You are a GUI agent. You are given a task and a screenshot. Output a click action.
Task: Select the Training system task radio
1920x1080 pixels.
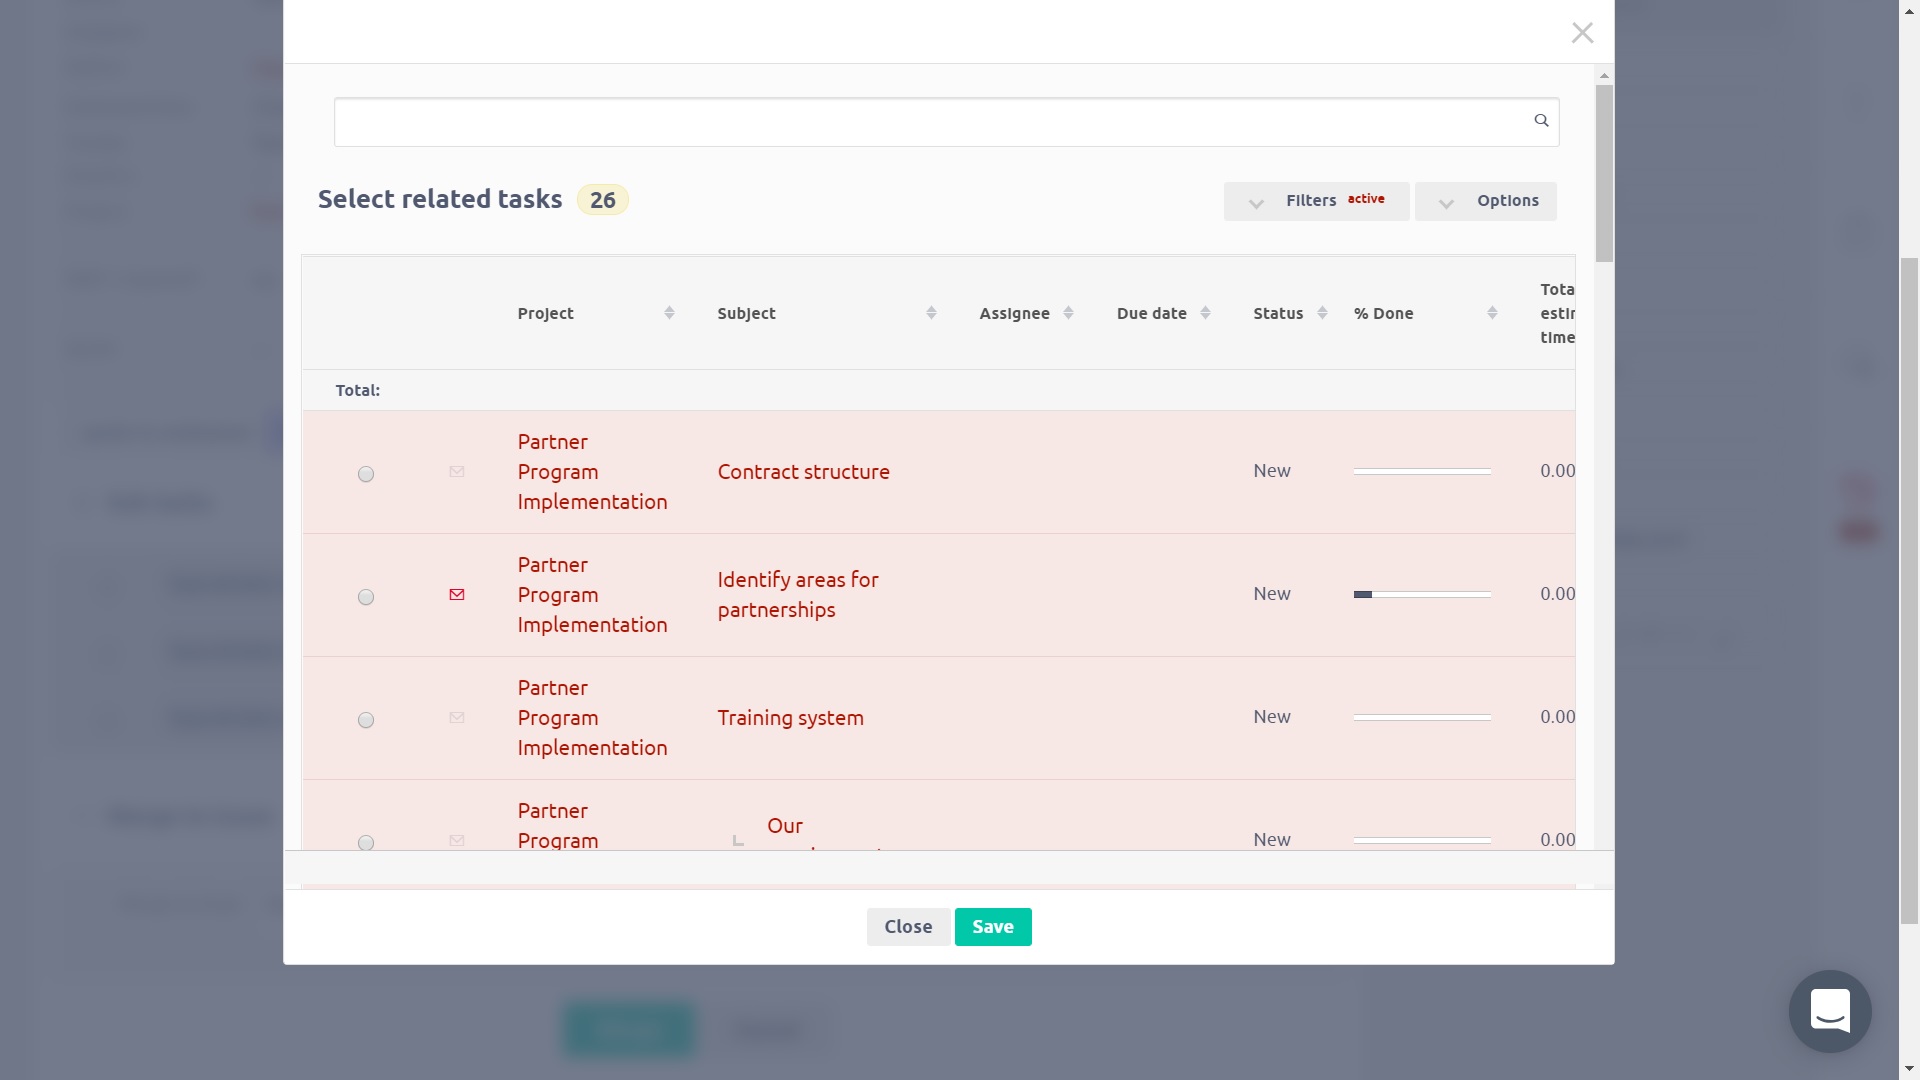[366, 720]
